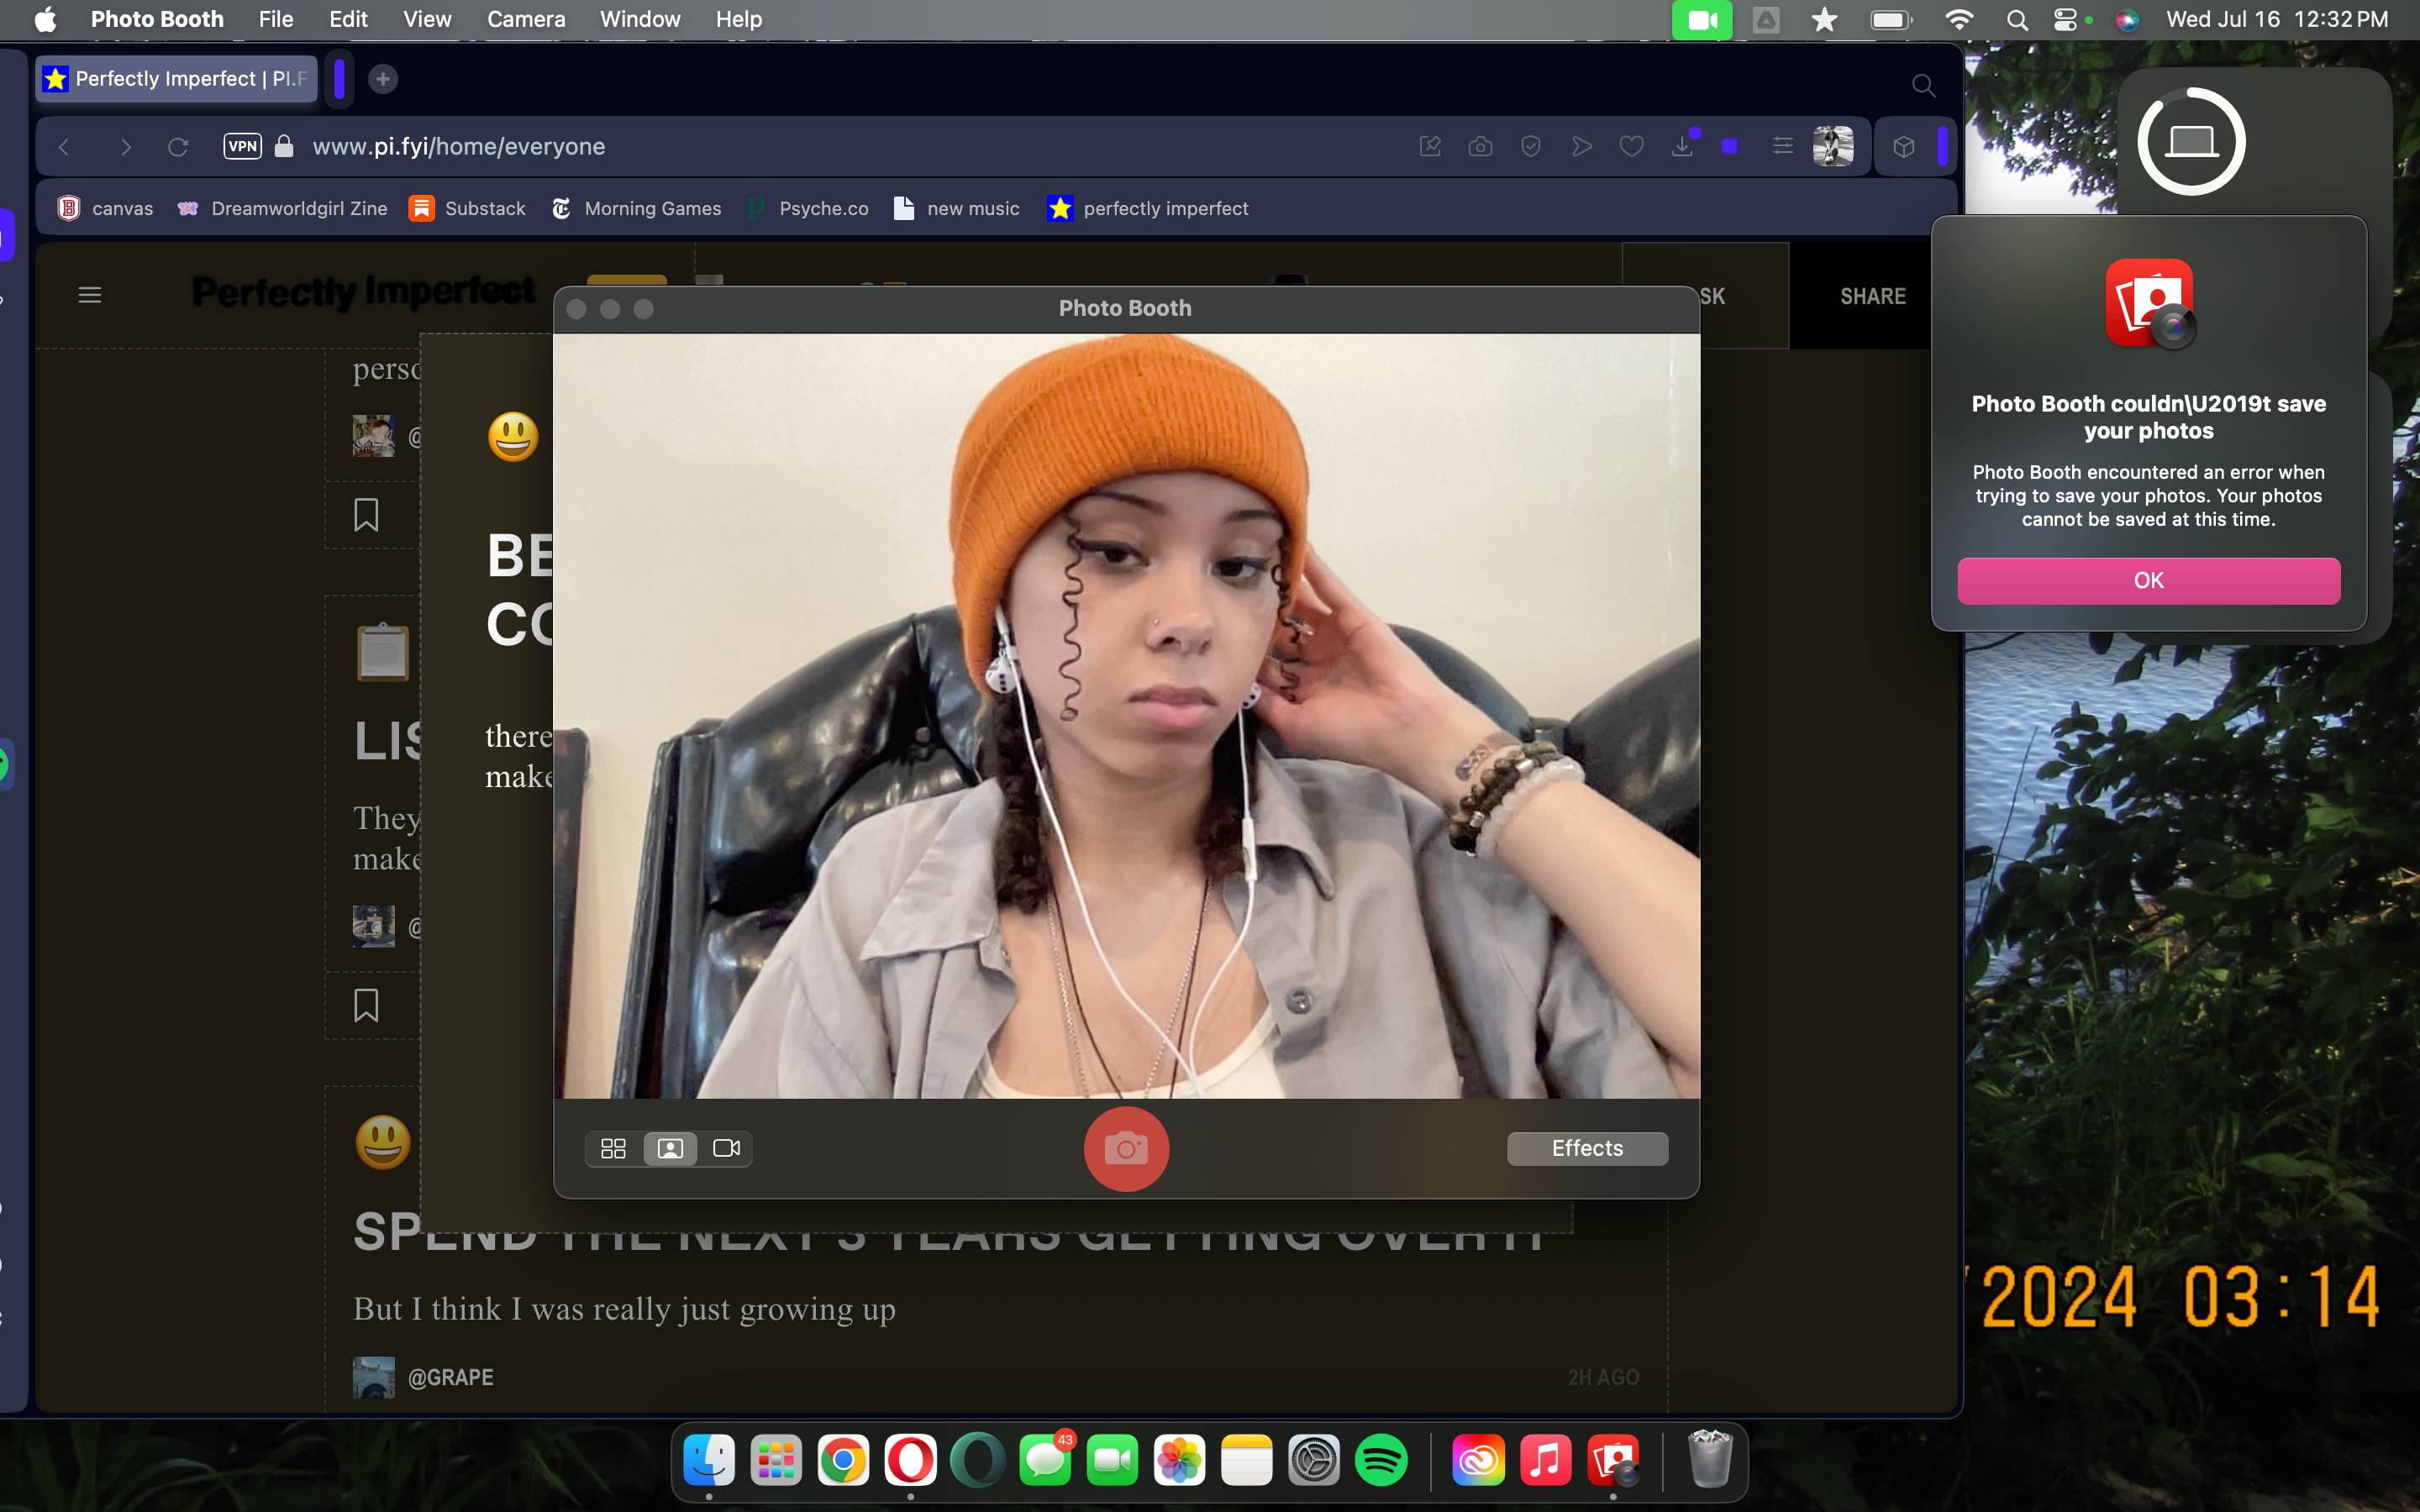Switch to four-up photo mode

(613, 1148)
